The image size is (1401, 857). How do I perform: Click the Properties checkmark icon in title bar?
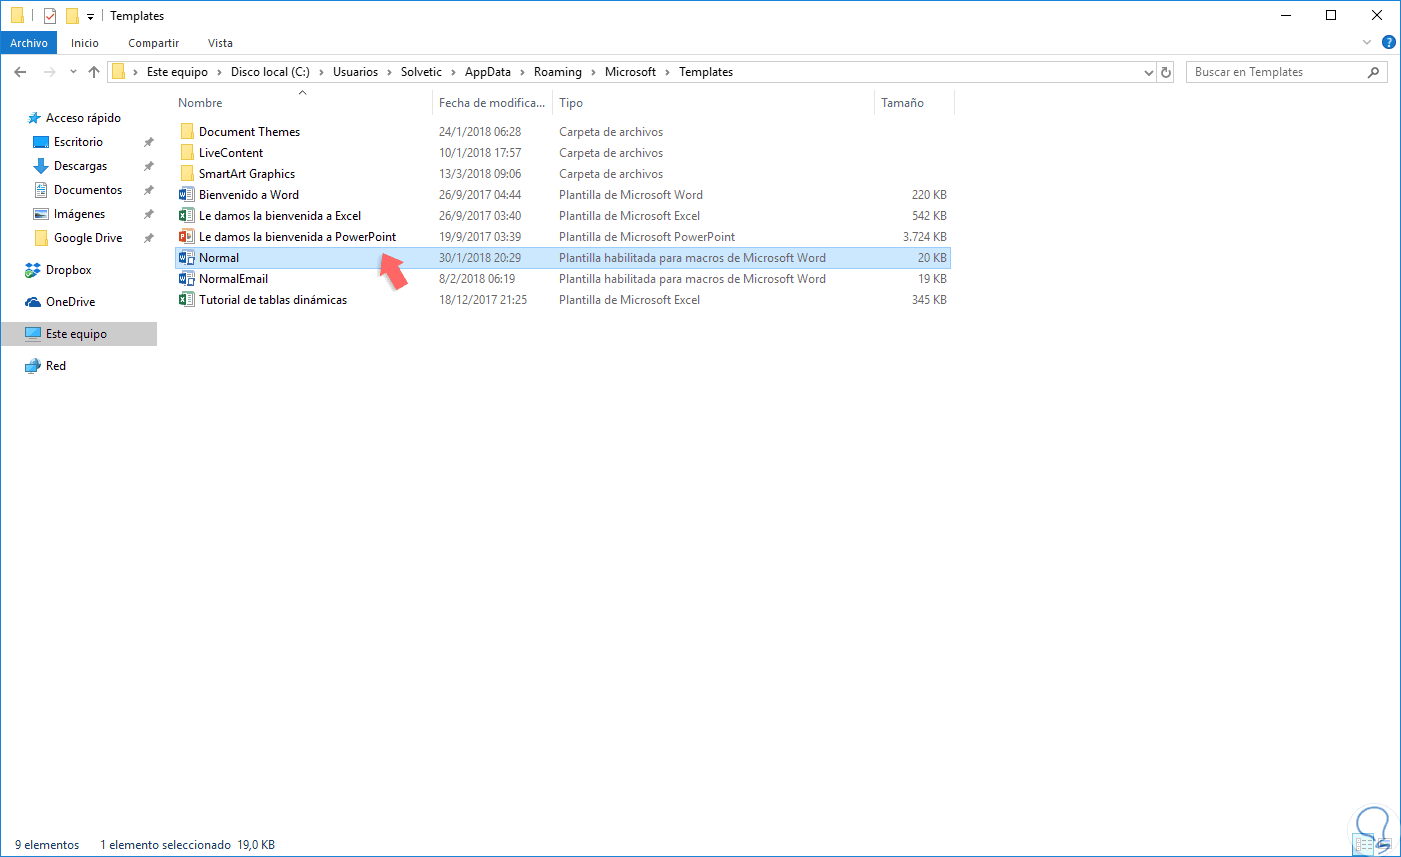pos(50,16)
